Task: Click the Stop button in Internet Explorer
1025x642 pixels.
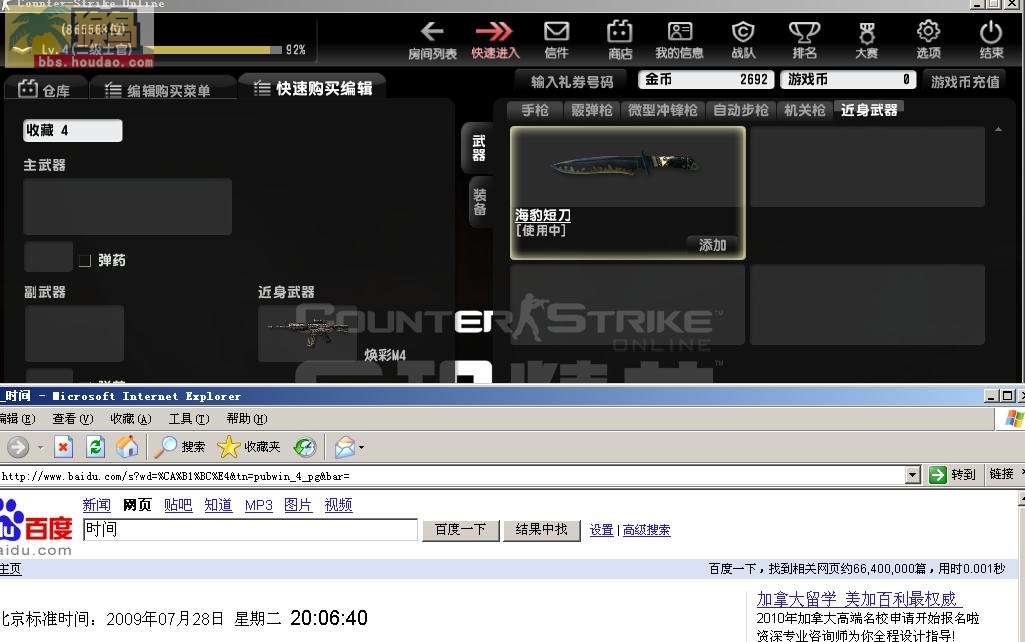Action: pos(63,447)
